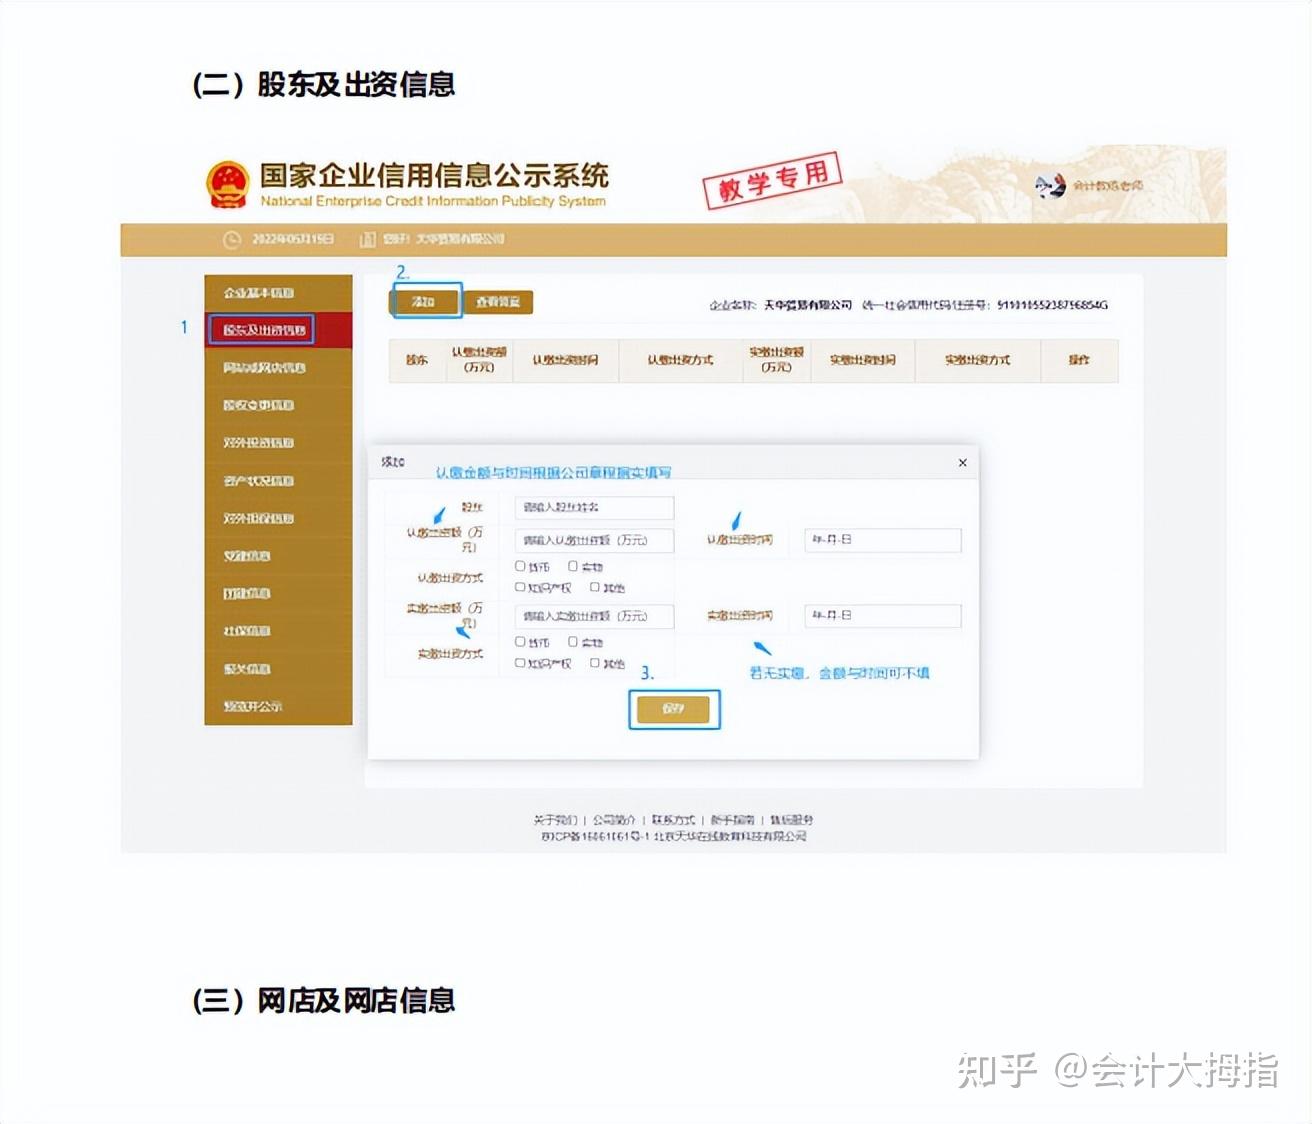Open 党建信息 in the sidebar
Viewport: 1312px width, 1124px height.
(278, 556)
